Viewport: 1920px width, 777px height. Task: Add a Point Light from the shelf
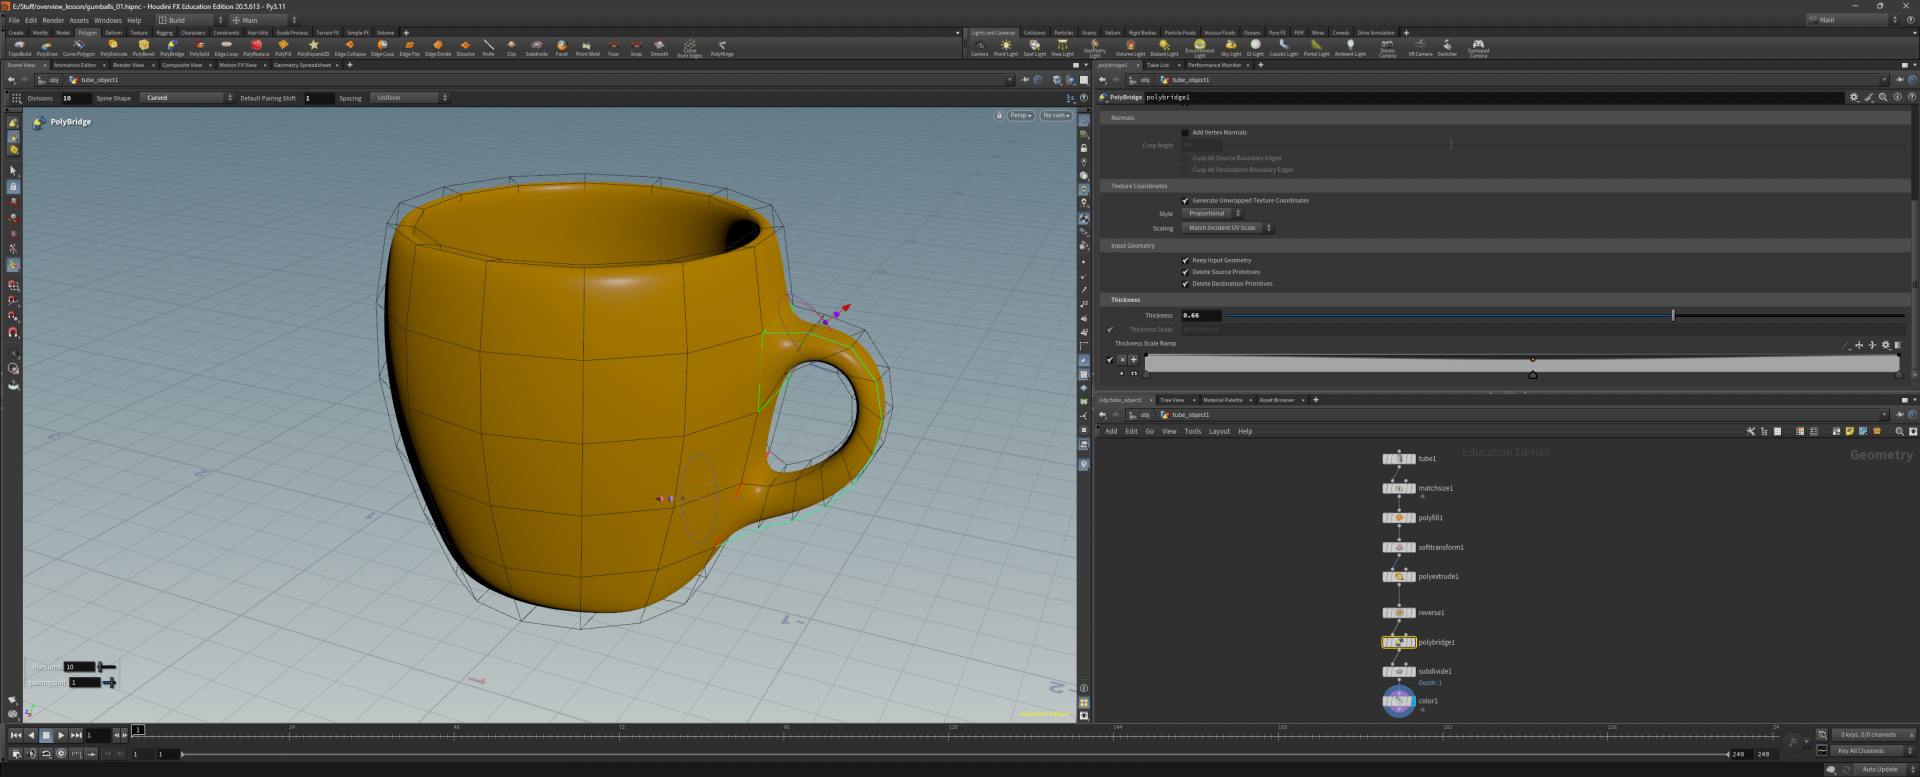(1006, 47)
